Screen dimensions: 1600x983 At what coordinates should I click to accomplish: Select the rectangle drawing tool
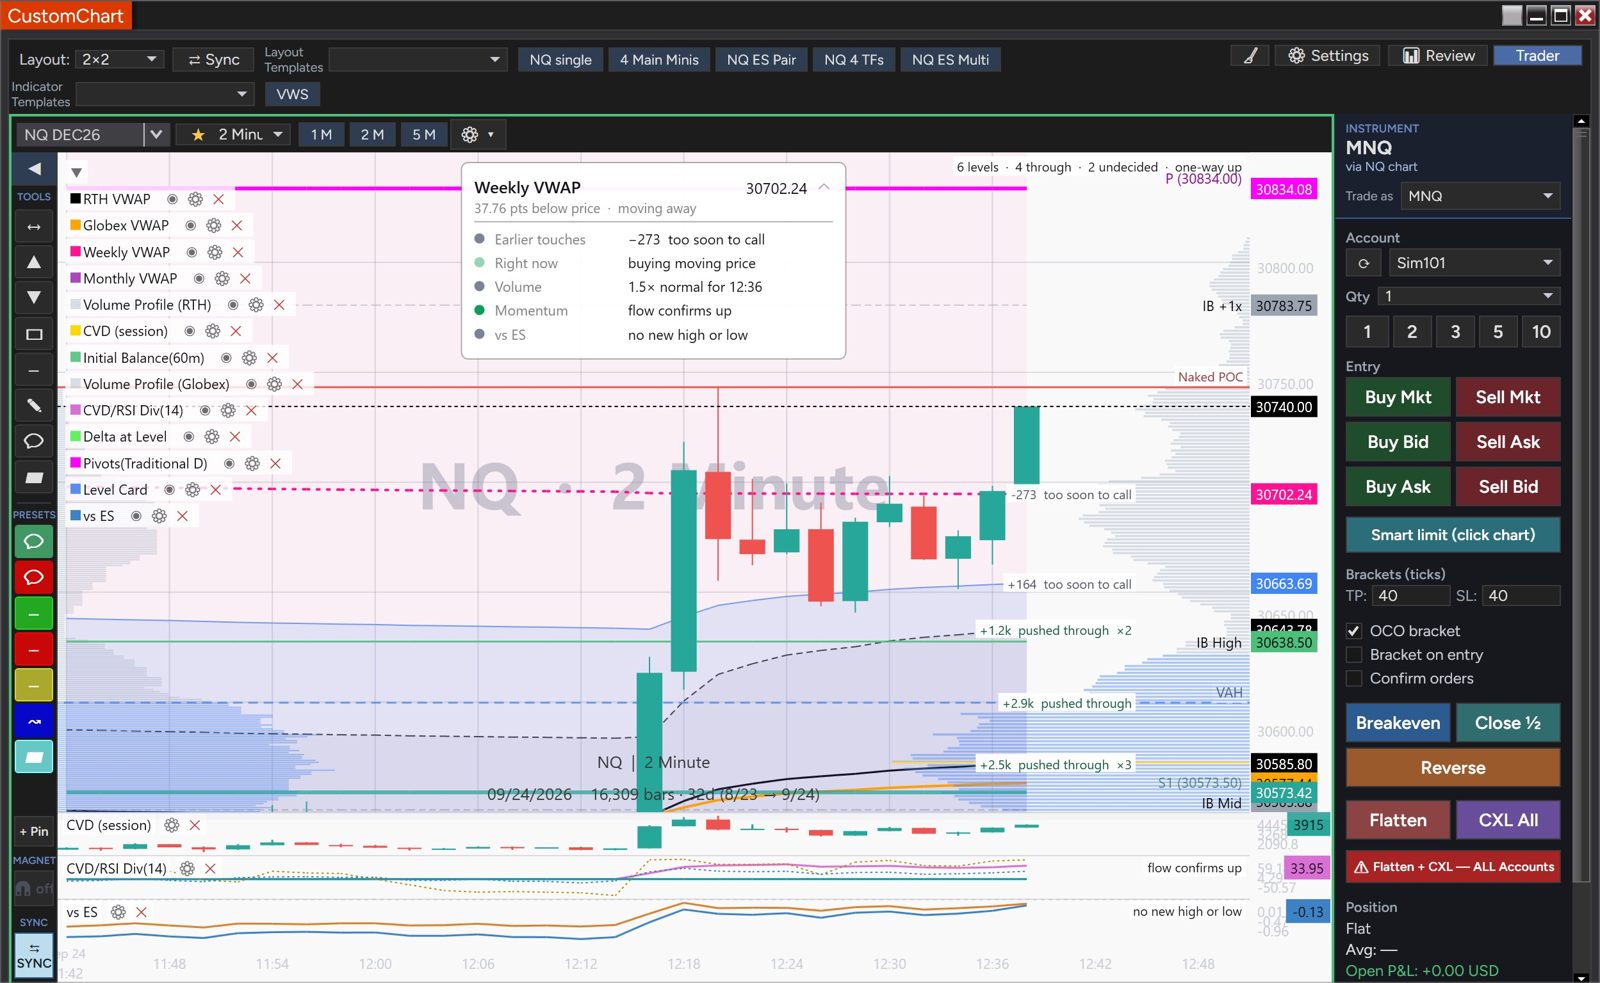(x=34, y=334)
